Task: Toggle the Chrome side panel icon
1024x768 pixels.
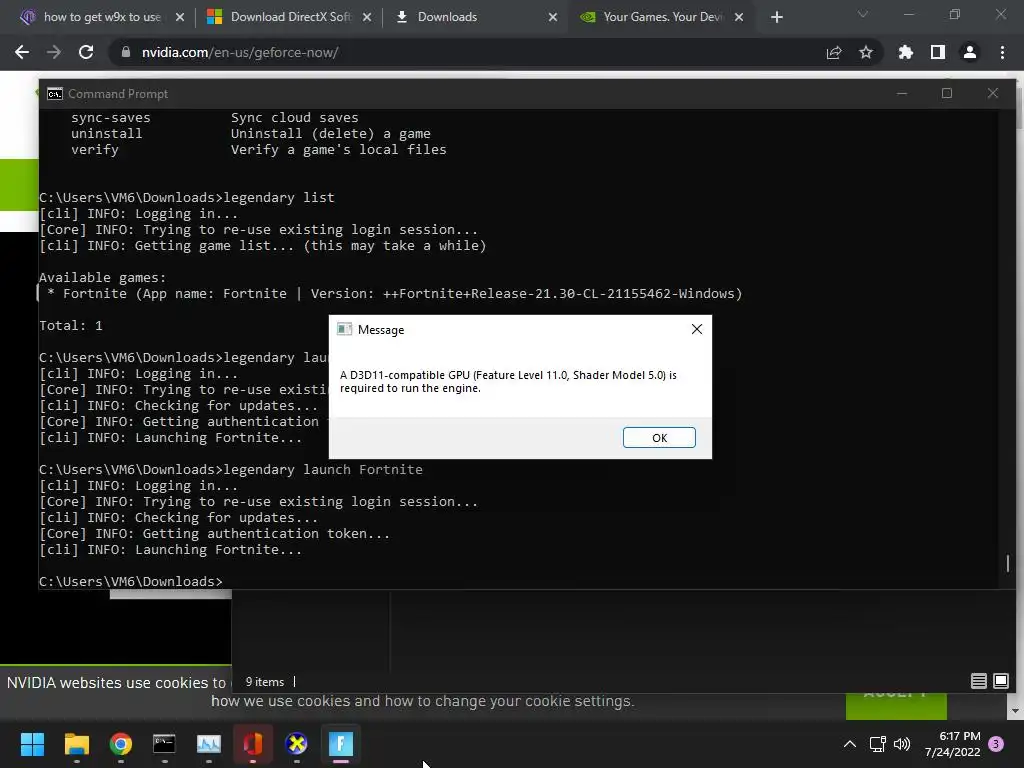Action: tap(938, 52)
